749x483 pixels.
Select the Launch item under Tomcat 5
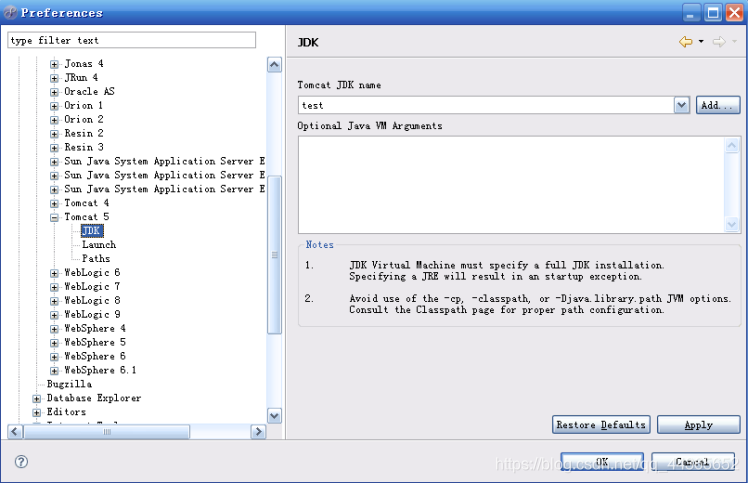tap(99, 245)
